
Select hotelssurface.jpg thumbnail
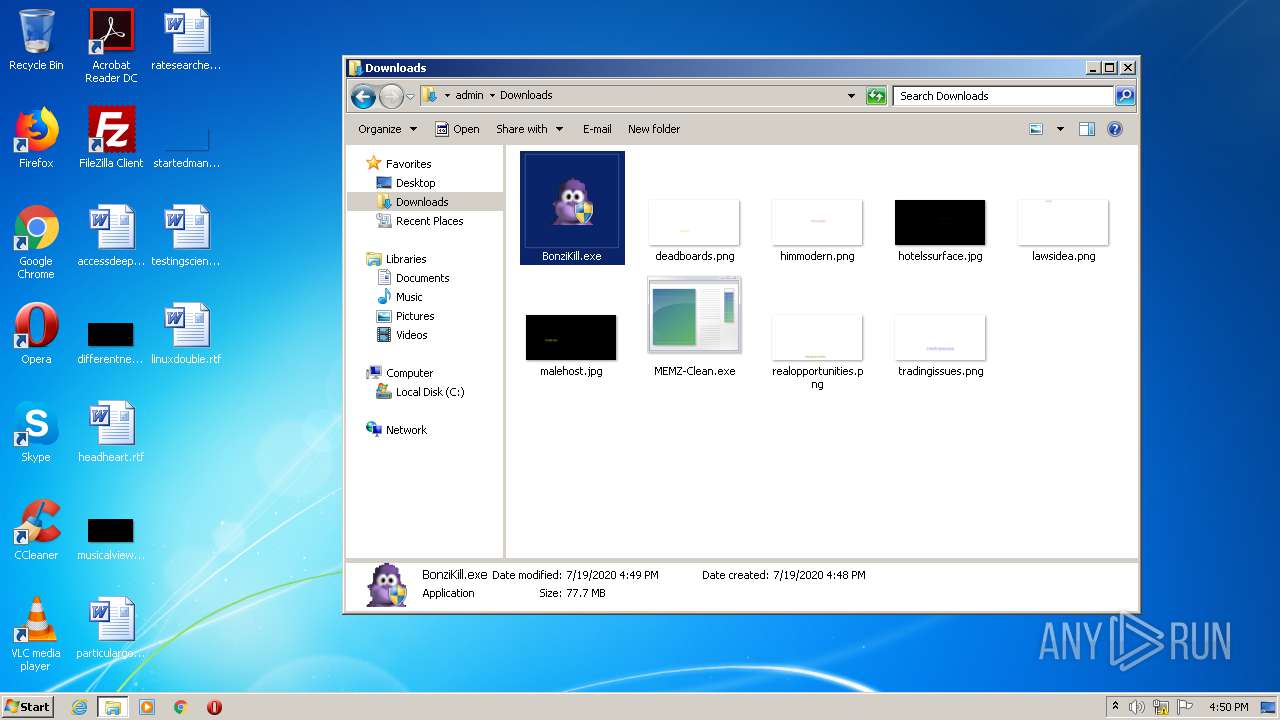[940, 231]
